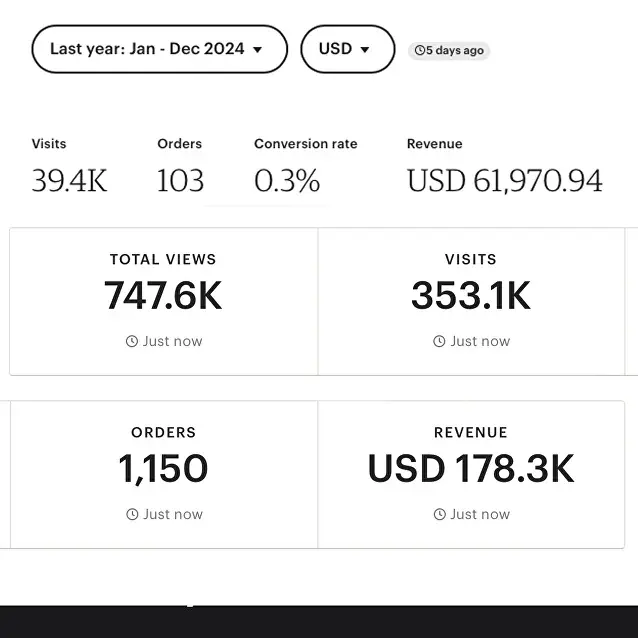
Task: Select the Orders 1,150 card
Action: (x=164, y=474)
